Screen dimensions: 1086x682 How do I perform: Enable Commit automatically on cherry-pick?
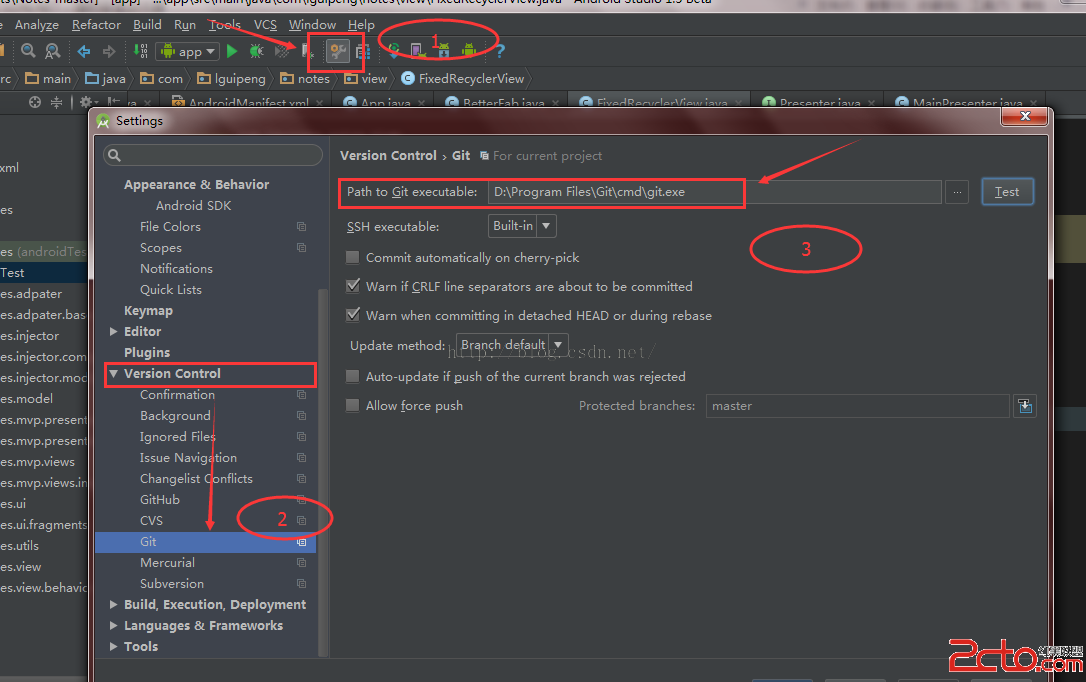coord(353,258)
